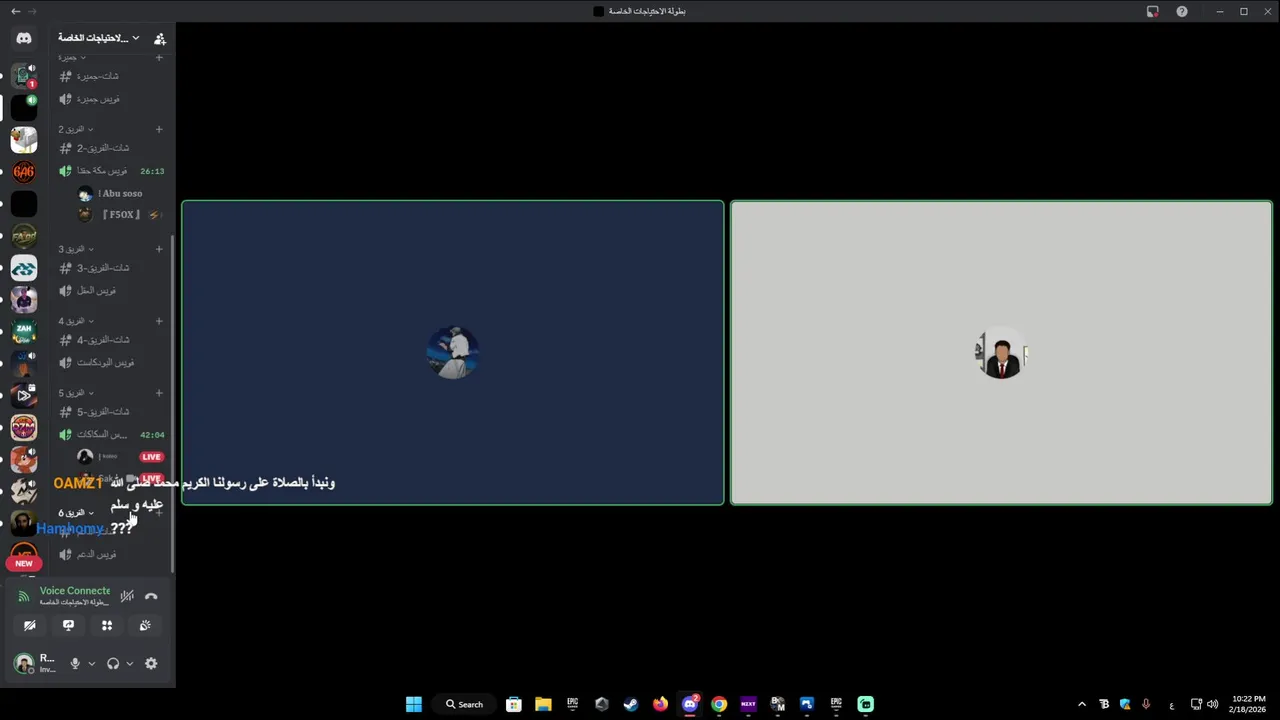Add channel to الفريق 2 category
This screenshot has width=1280, height=720.
tap(159, 129)
